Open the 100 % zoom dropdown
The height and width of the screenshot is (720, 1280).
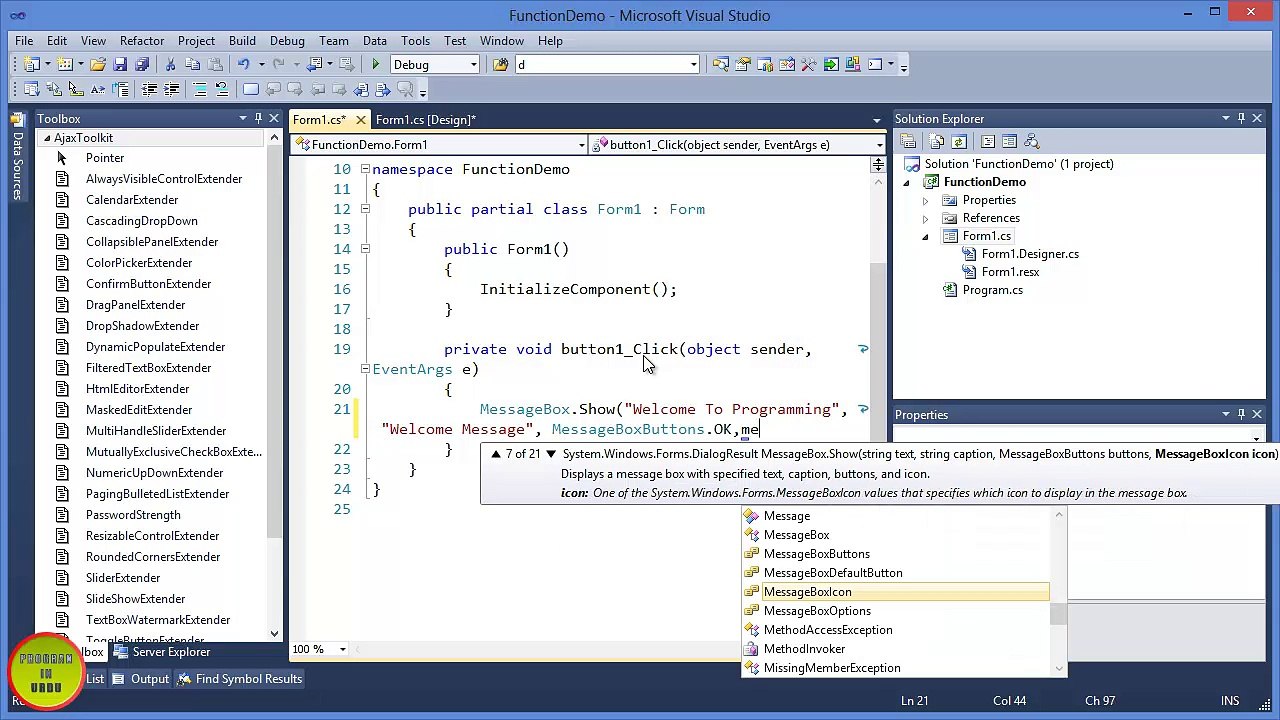tap(342, 650)
